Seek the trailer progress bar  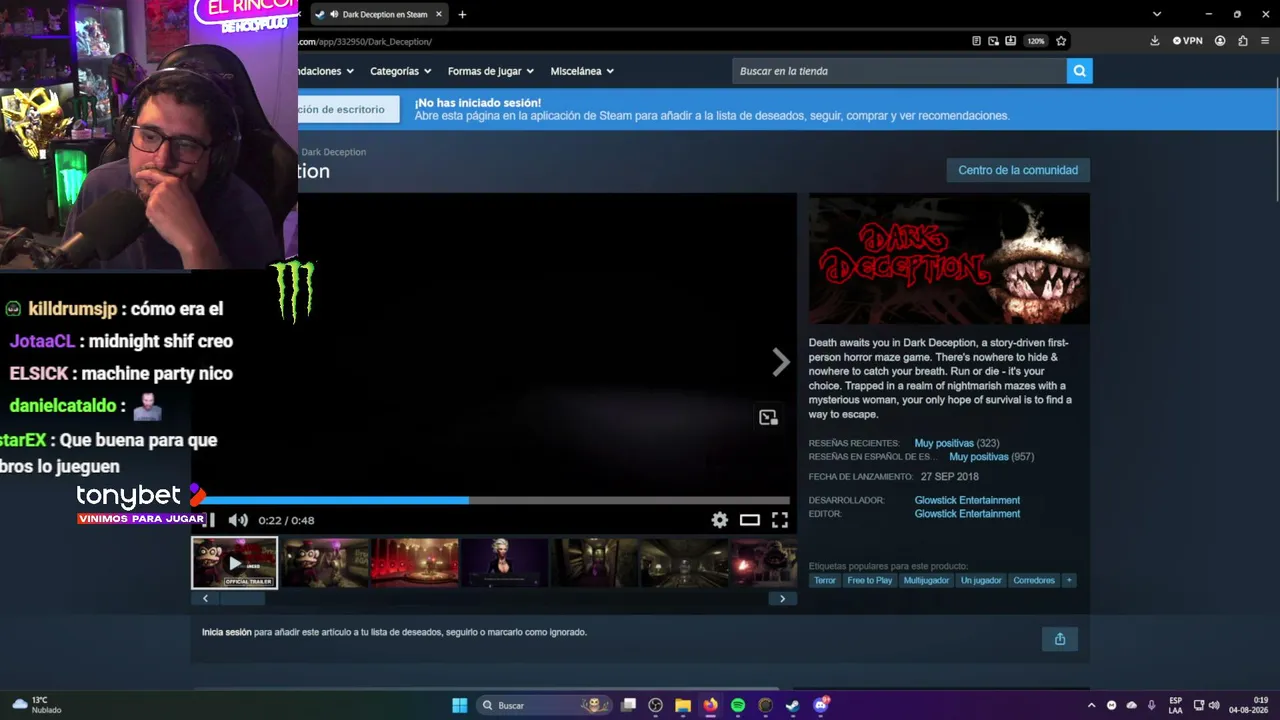tap(497, 500)
